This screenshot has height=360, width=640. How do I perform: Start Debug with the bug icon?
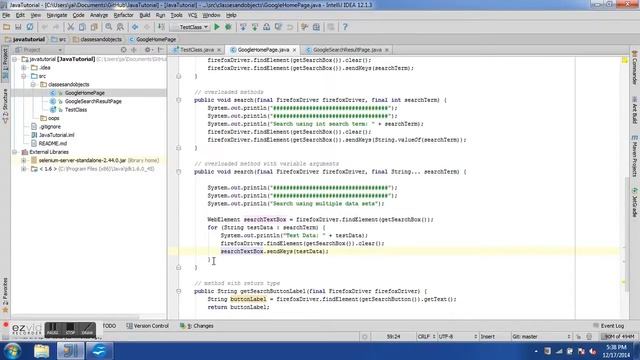228,27
